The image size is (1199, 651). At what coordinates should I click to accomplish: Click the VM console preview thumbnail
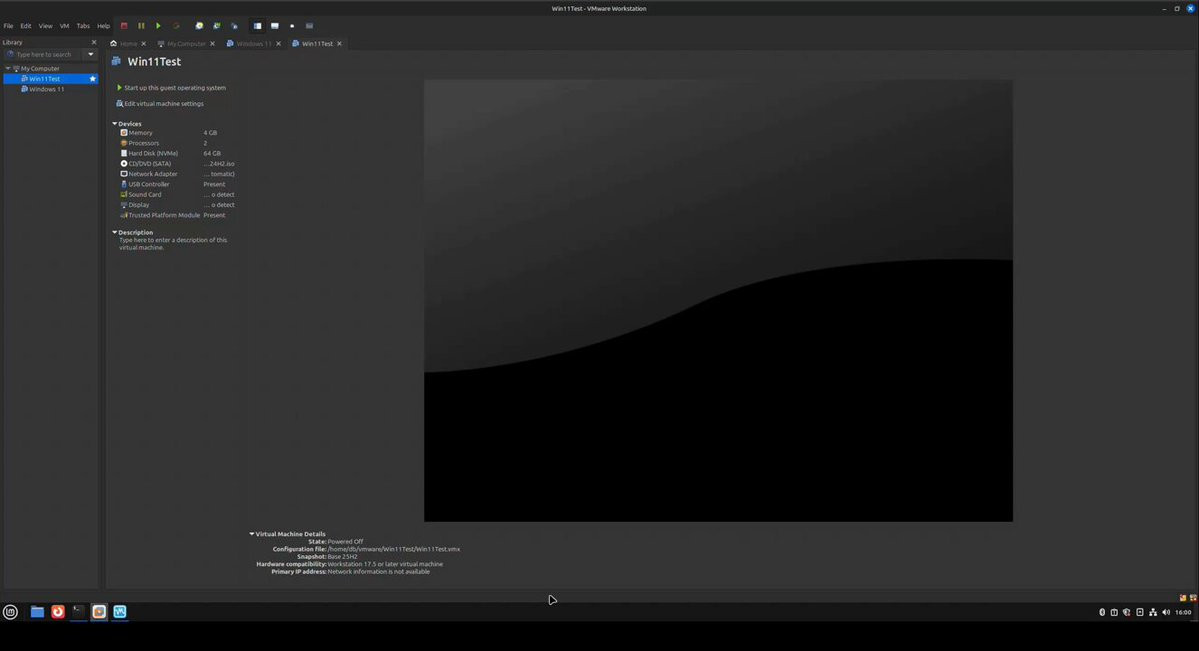[x=718, y=301]
